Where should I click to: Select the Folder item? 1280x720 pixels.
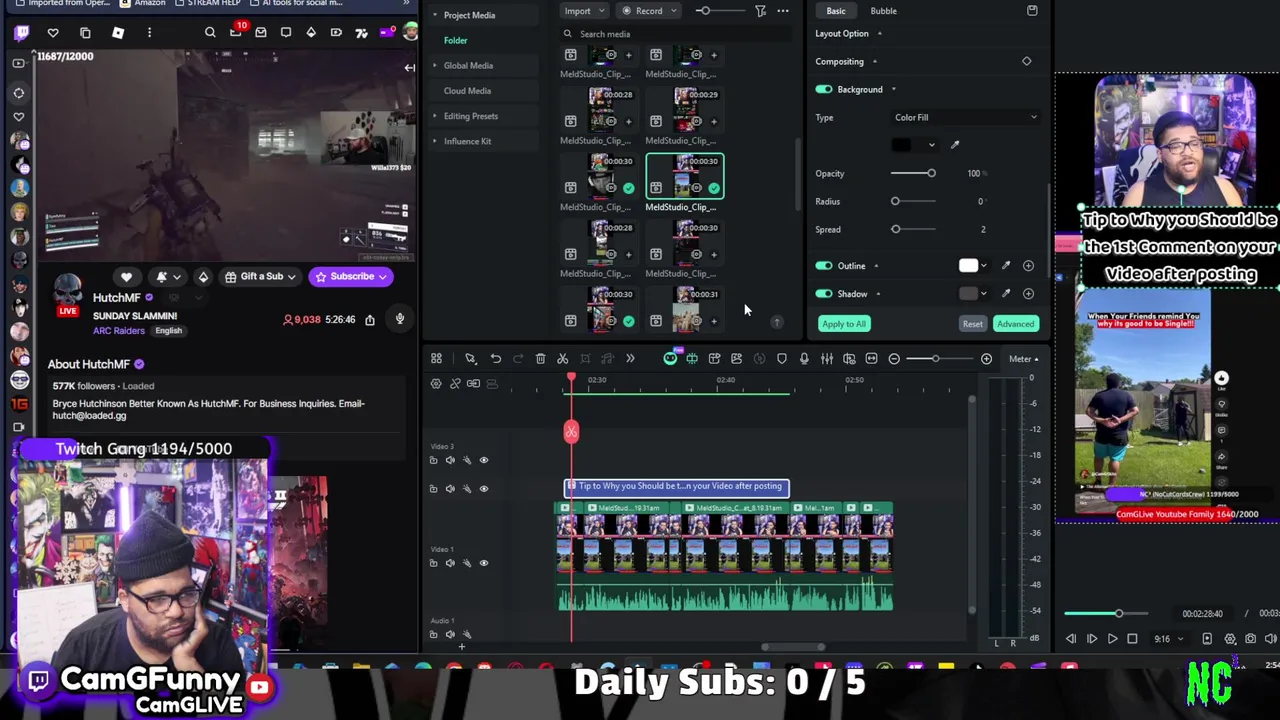tap(455, 41)
